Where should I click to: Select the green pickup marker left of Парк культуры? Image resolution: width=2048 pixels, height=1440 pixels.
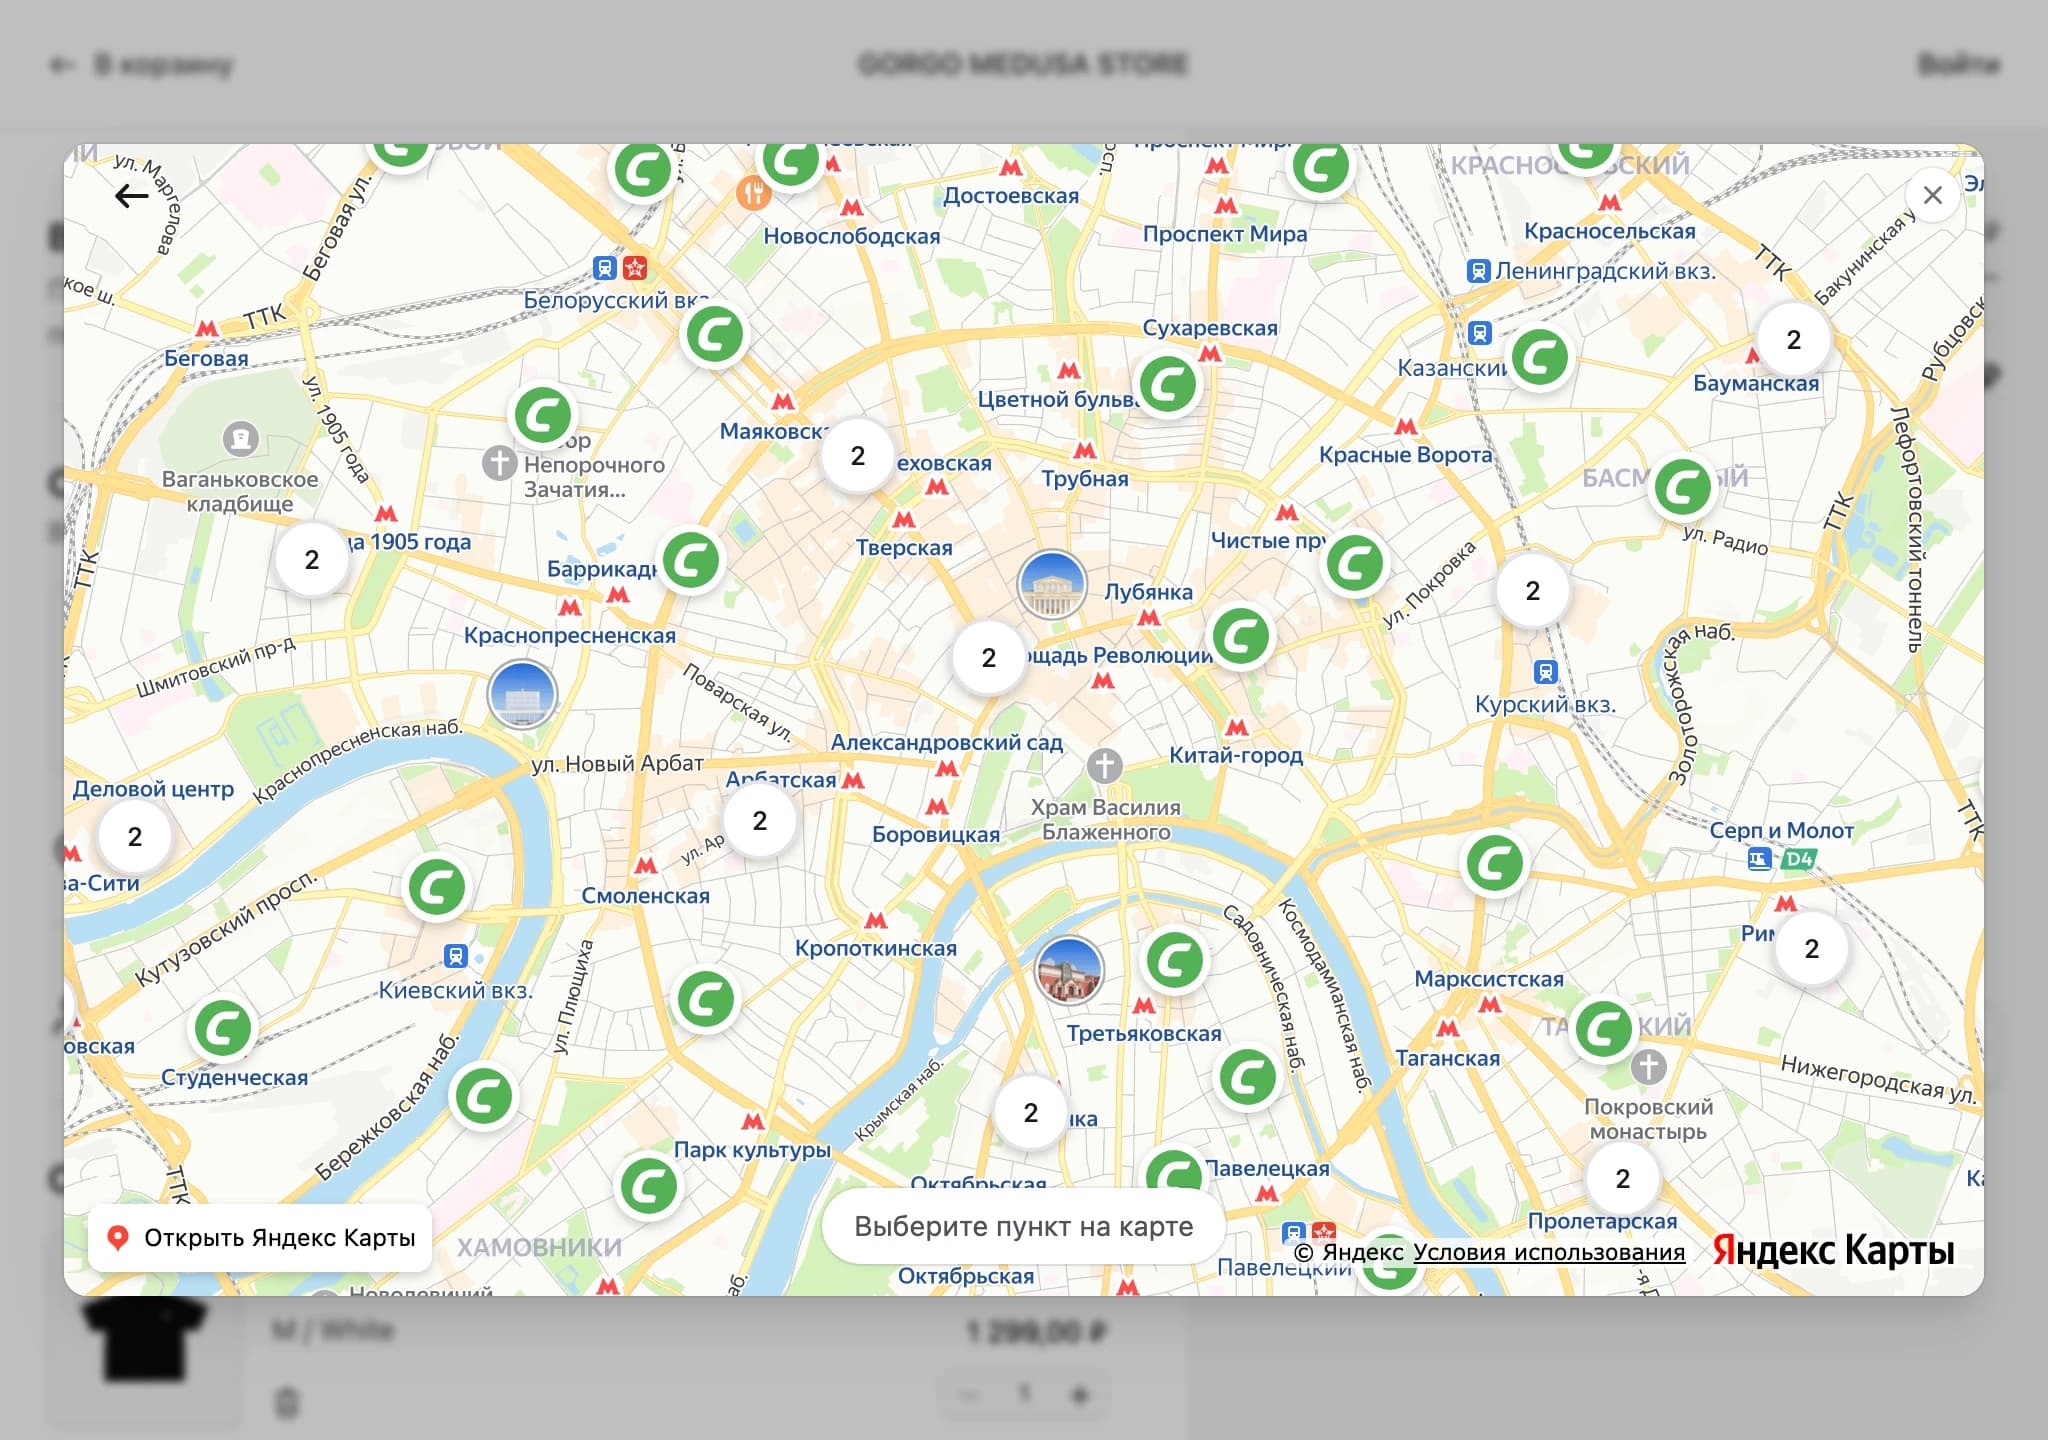tap(649, 1187)
